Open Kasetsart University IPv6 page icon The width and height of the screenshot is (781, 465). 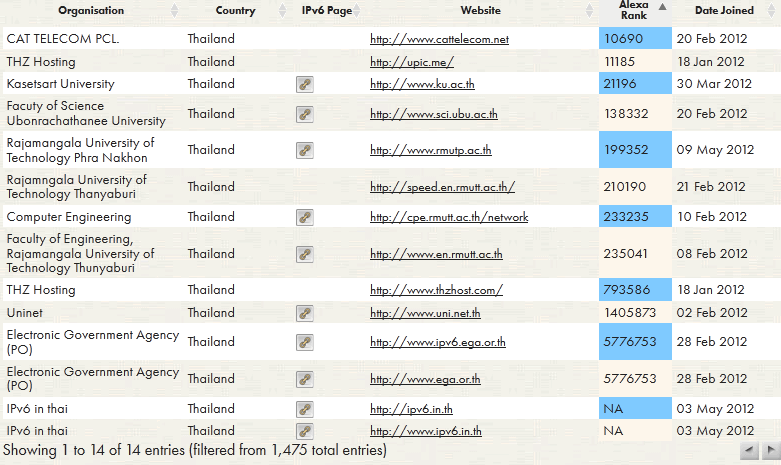click(x=305, y=84)
